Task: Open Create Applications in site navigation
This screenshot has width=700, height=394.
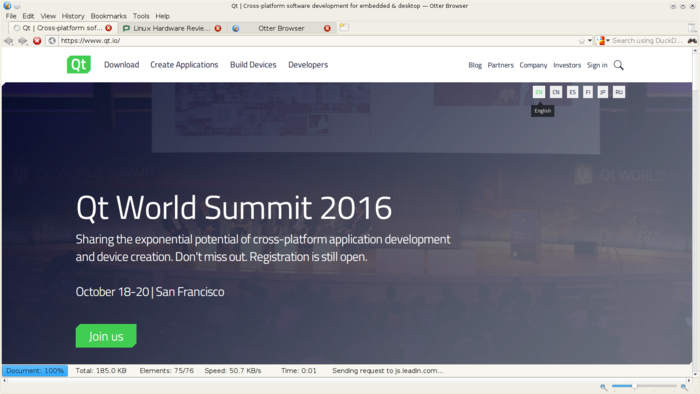Action: [184, 65]
